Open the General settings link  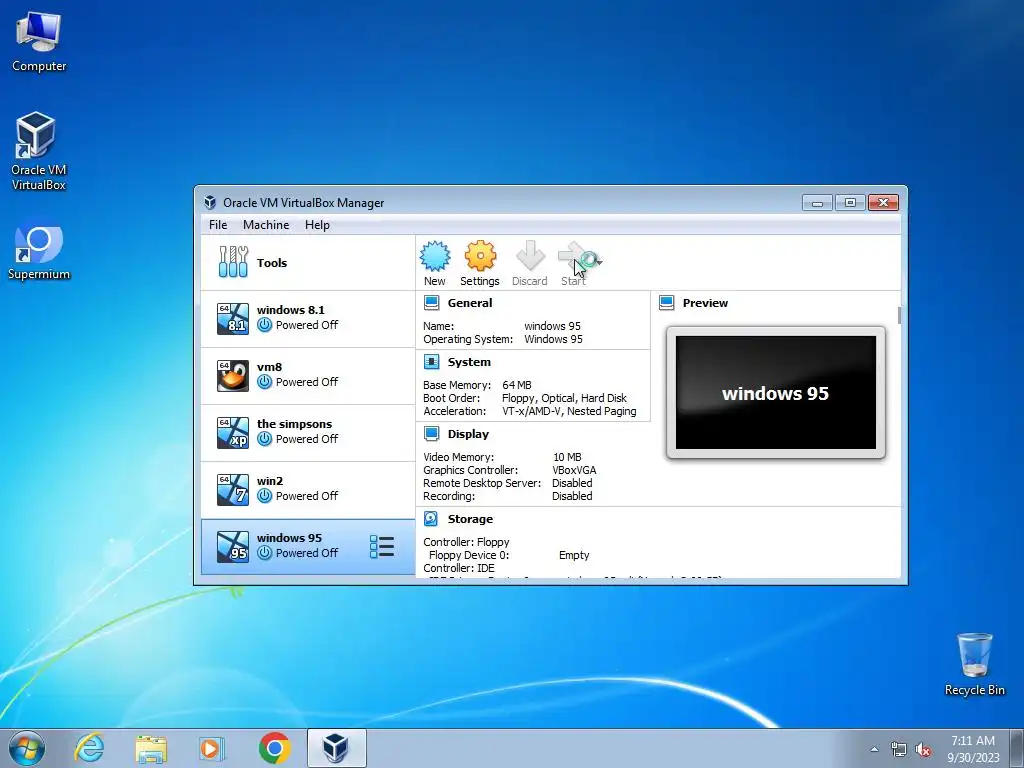[470, 303]
